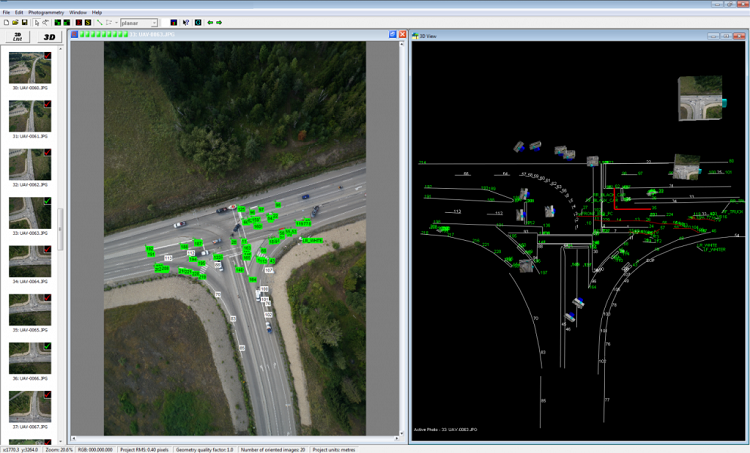Open the Help menu
Viewport: 750px width, 453px height.
(97, 12)
